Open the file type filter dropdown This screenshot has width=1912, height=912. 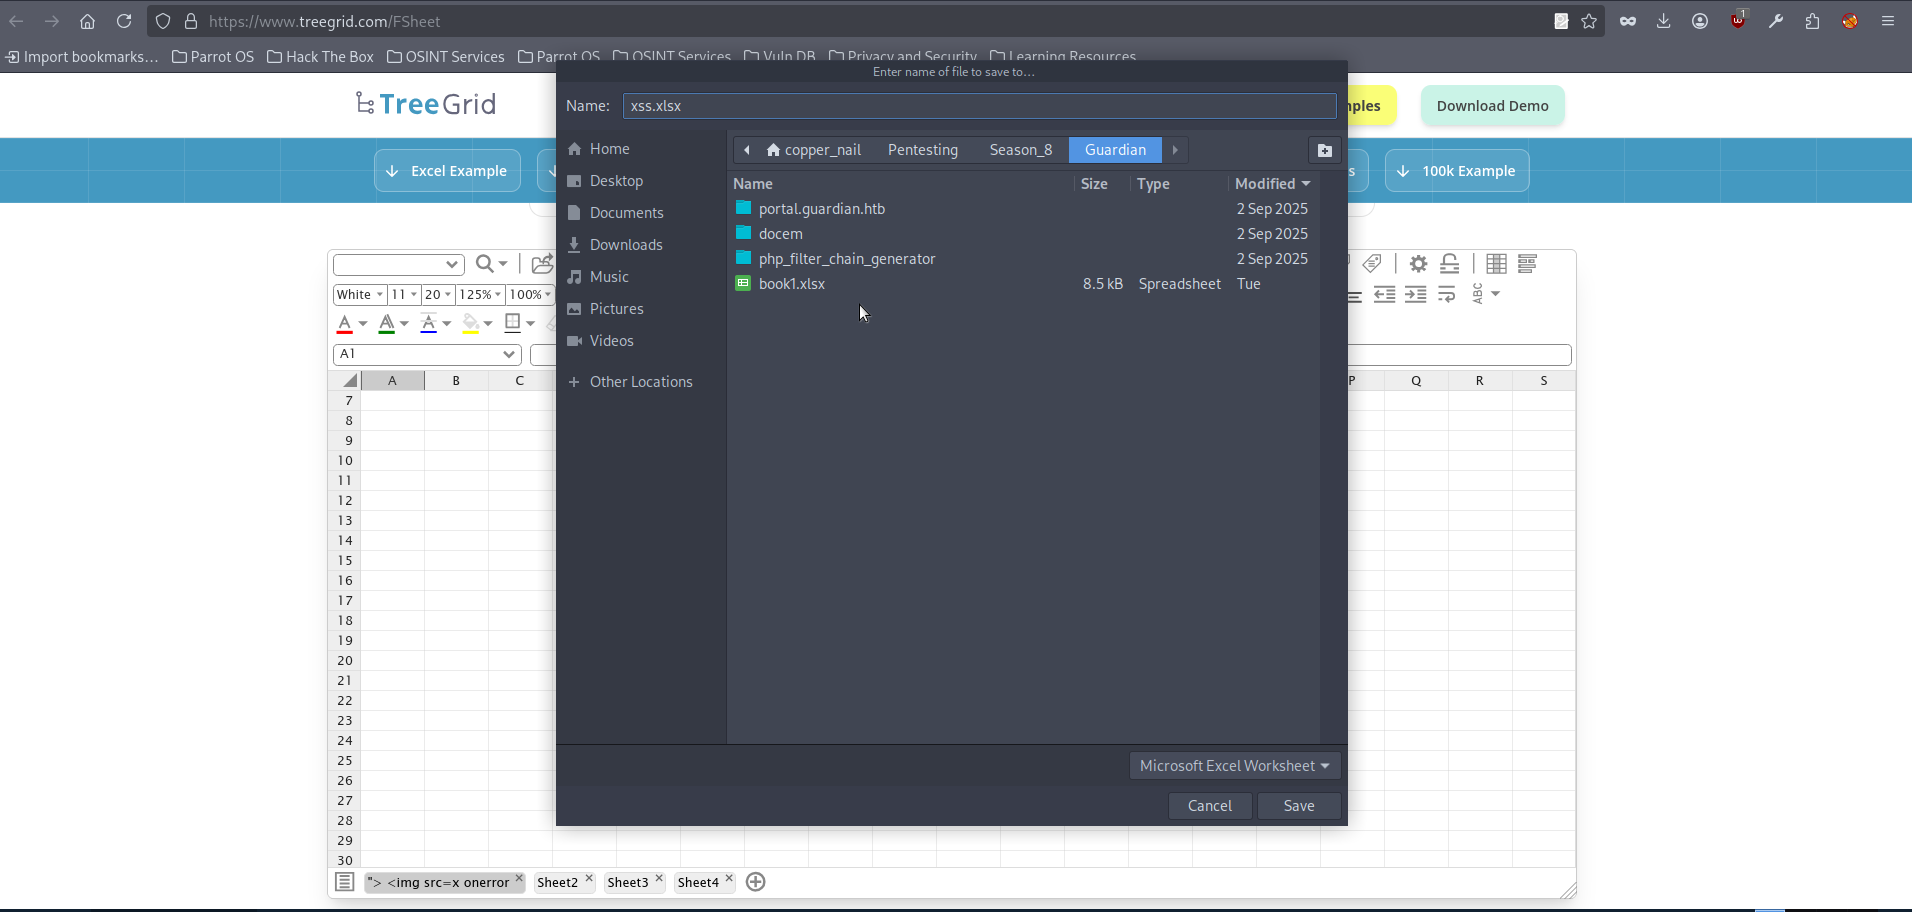click(x=1234, y=766)
